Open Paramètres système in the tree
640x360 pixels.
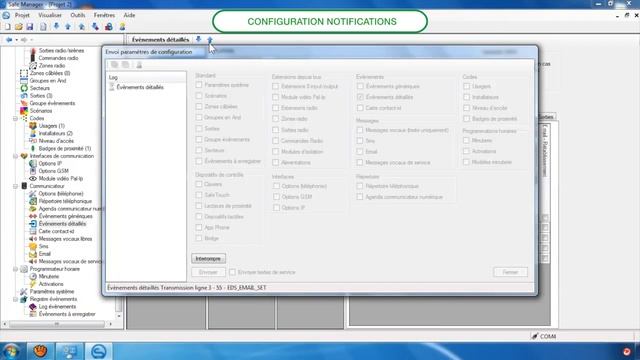pos(52,291)
